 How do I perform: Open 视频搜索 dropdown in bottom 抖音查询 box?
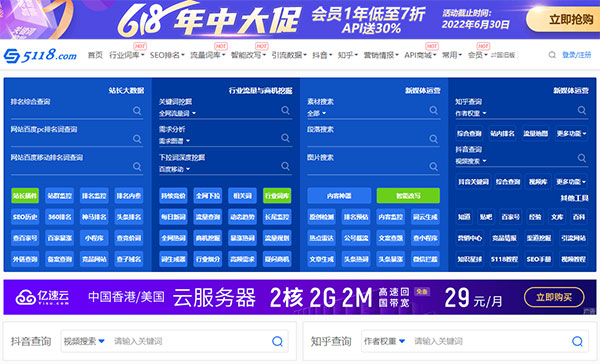click(x=84, y=341)
